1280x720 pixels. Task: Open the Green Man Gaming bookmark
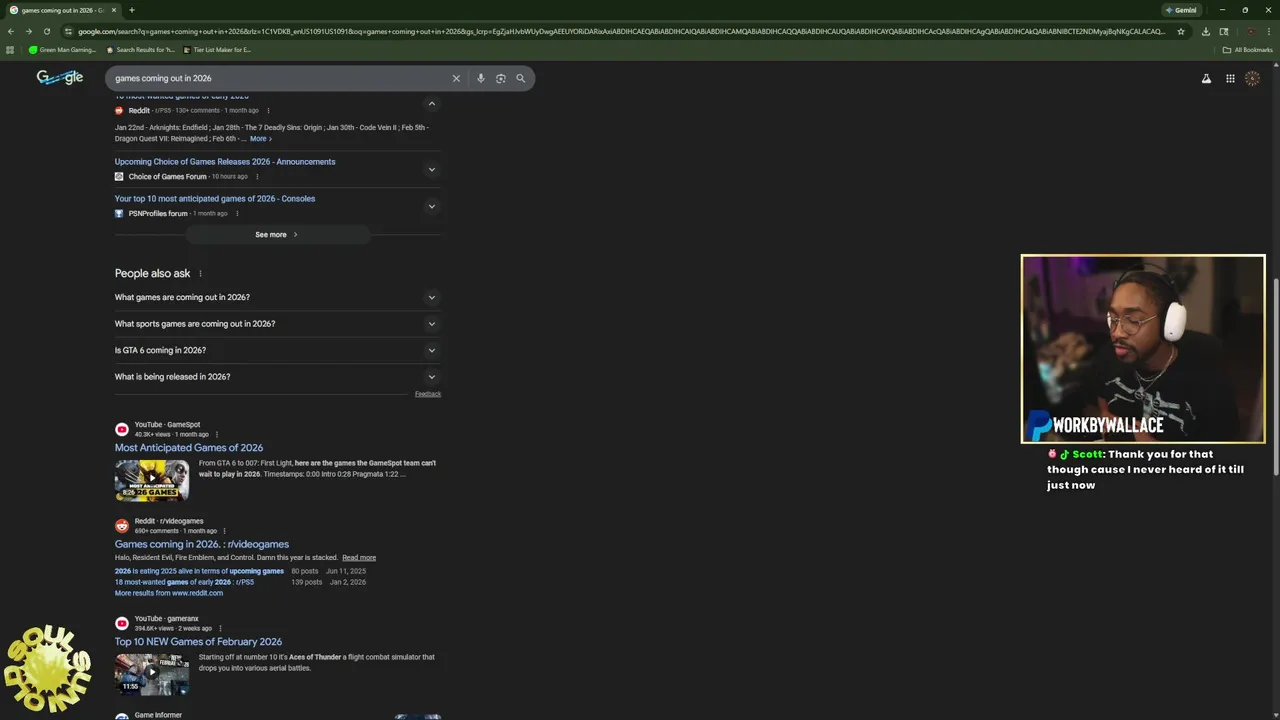63,49
